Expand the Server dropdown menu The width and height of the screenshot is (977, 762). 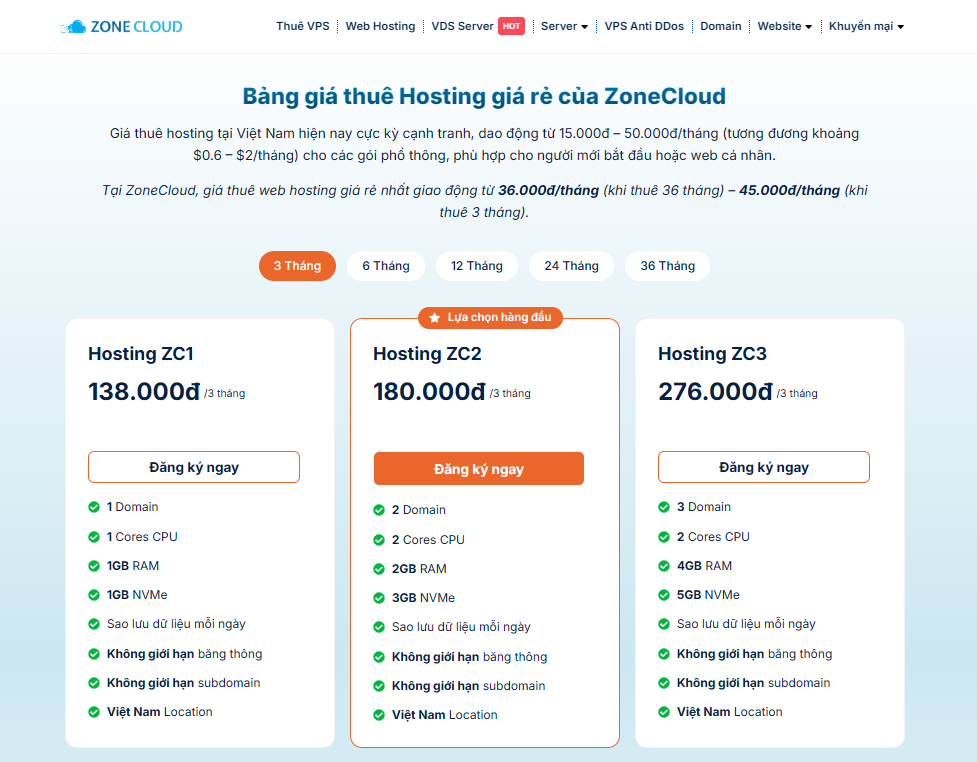click(x=564, y=26)
